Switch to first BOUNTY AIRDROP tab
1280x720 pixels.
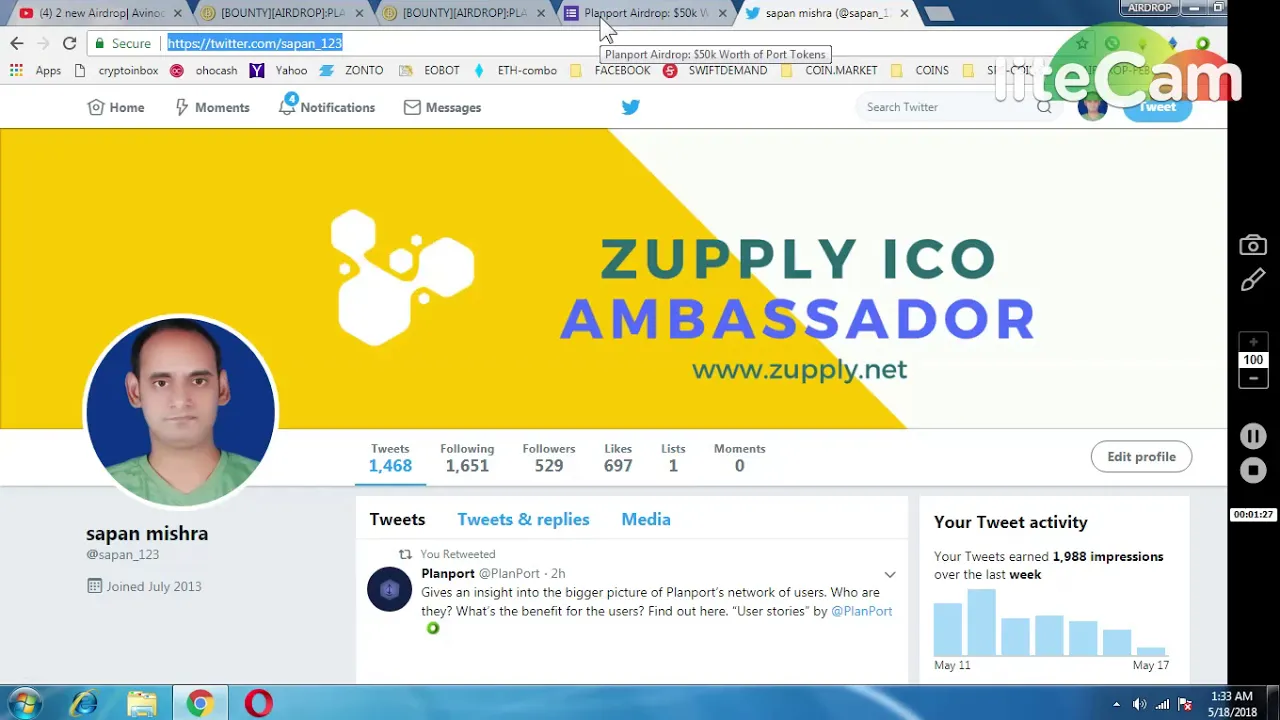click(x=280, y=13)
